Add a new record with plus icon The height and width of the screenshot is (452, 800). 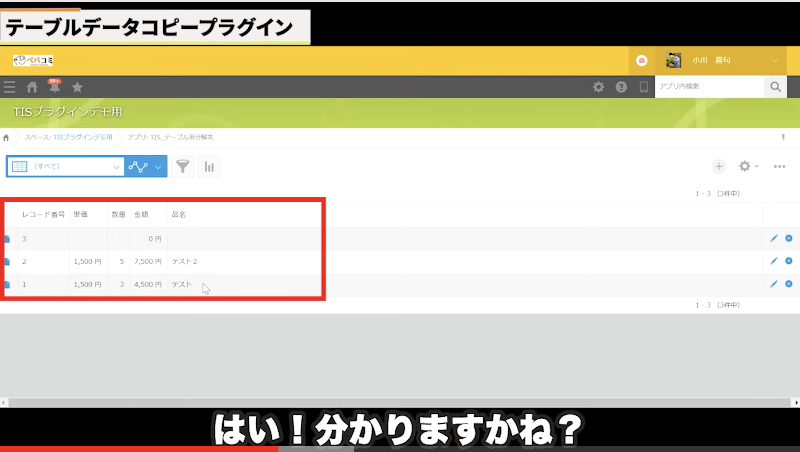tap(718, 166)
